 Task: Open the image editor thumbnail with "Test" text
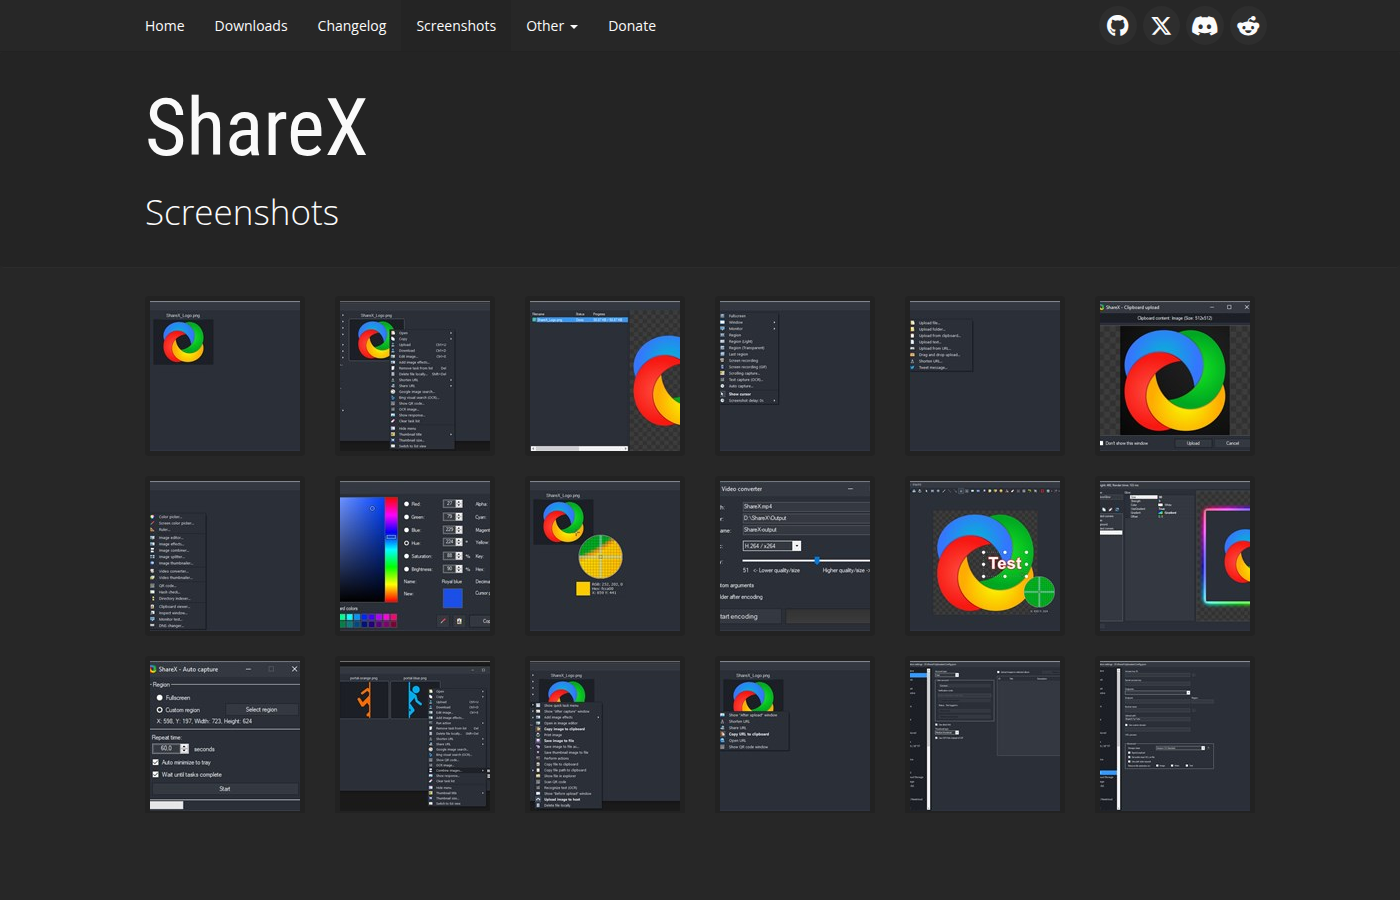(x=985, y=556)
